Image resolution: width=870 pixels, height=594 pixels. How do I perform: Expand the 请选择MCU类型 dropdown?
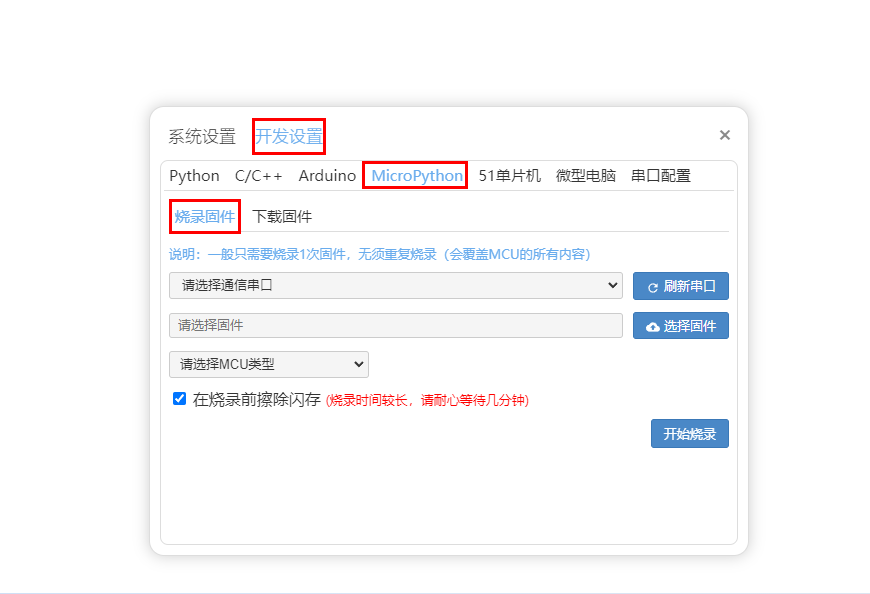pos(269,364)
